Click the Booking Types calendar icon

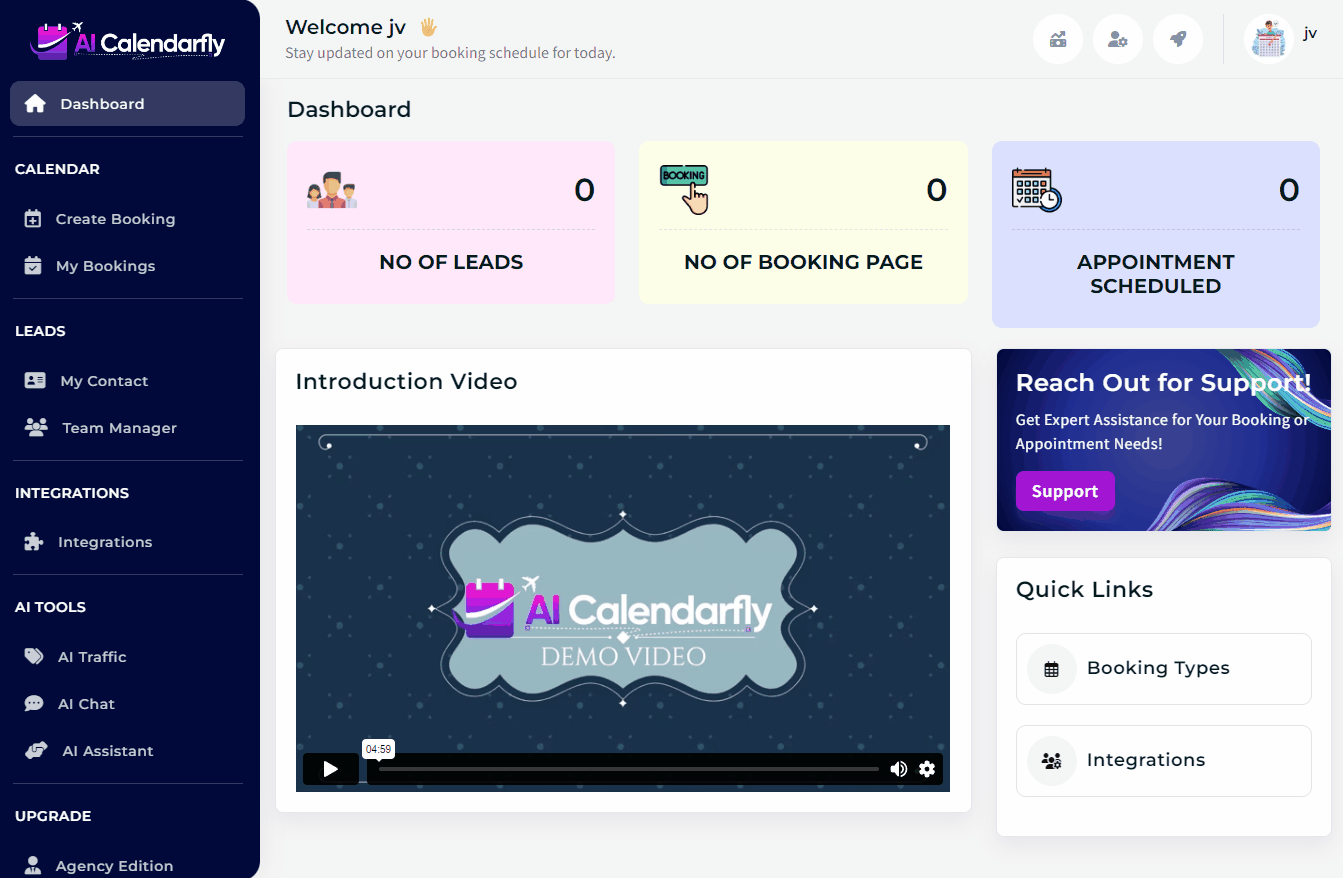coord(1052,669)
